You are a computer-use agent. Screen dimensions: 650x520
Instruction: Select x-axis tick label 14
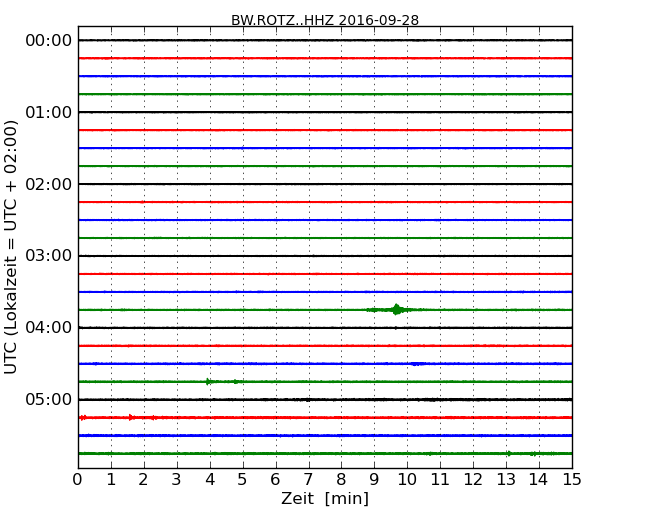(x=539, y=480)
